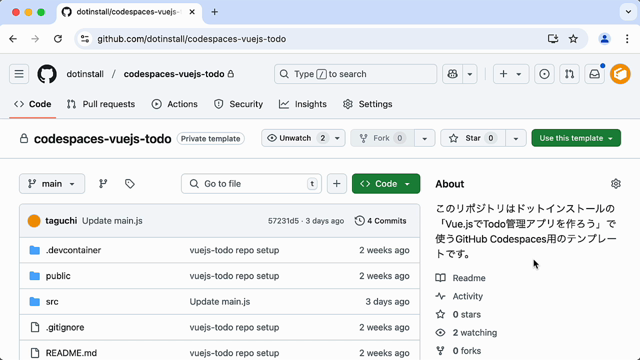640x360 pixels.
Task: View the 0 forks link
Action: [x=458, y=351]
